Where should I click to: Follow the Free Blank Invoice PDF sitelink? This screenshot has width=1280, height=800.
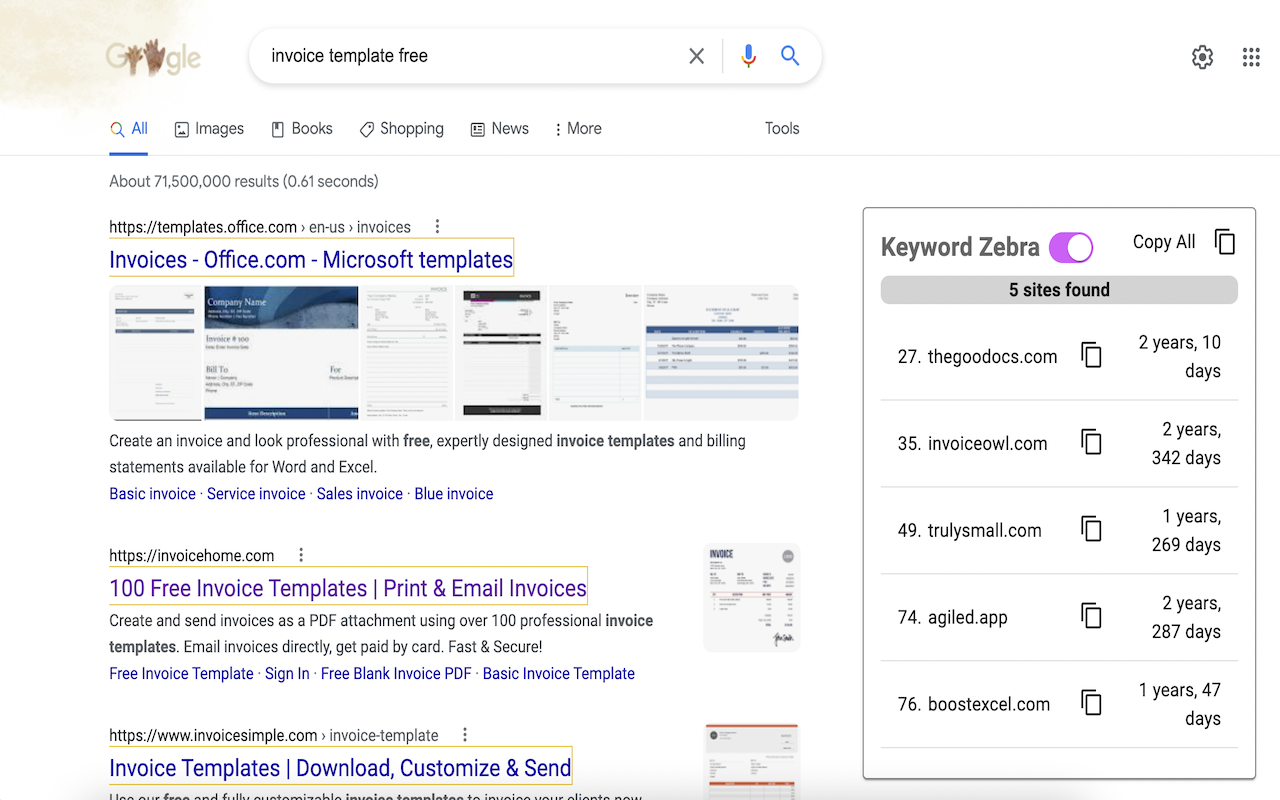coord(396,674)
